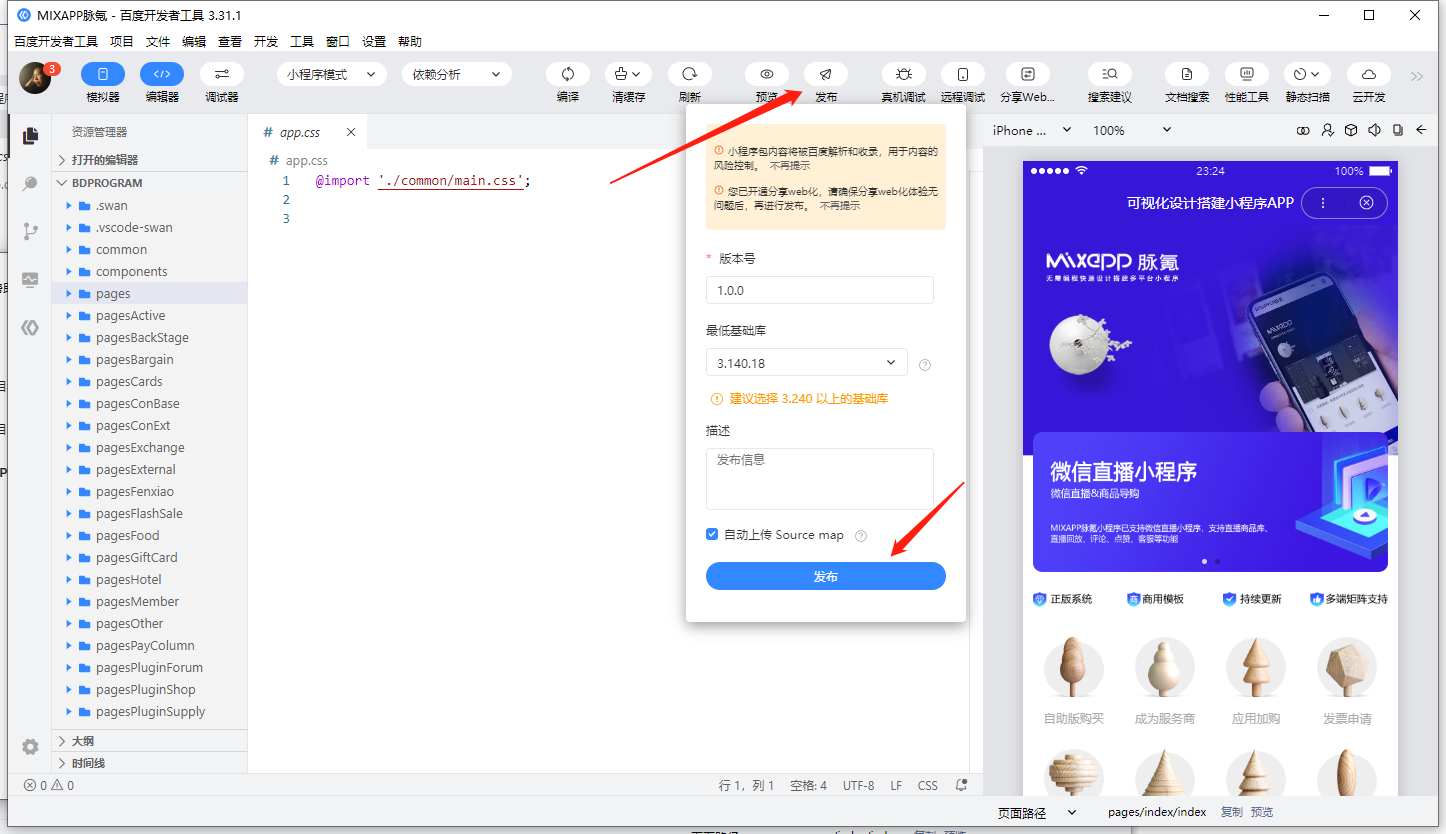The image size is (1446, 834).
Task: Open the 依赖分析 dropdown
Action: (457, 74)
